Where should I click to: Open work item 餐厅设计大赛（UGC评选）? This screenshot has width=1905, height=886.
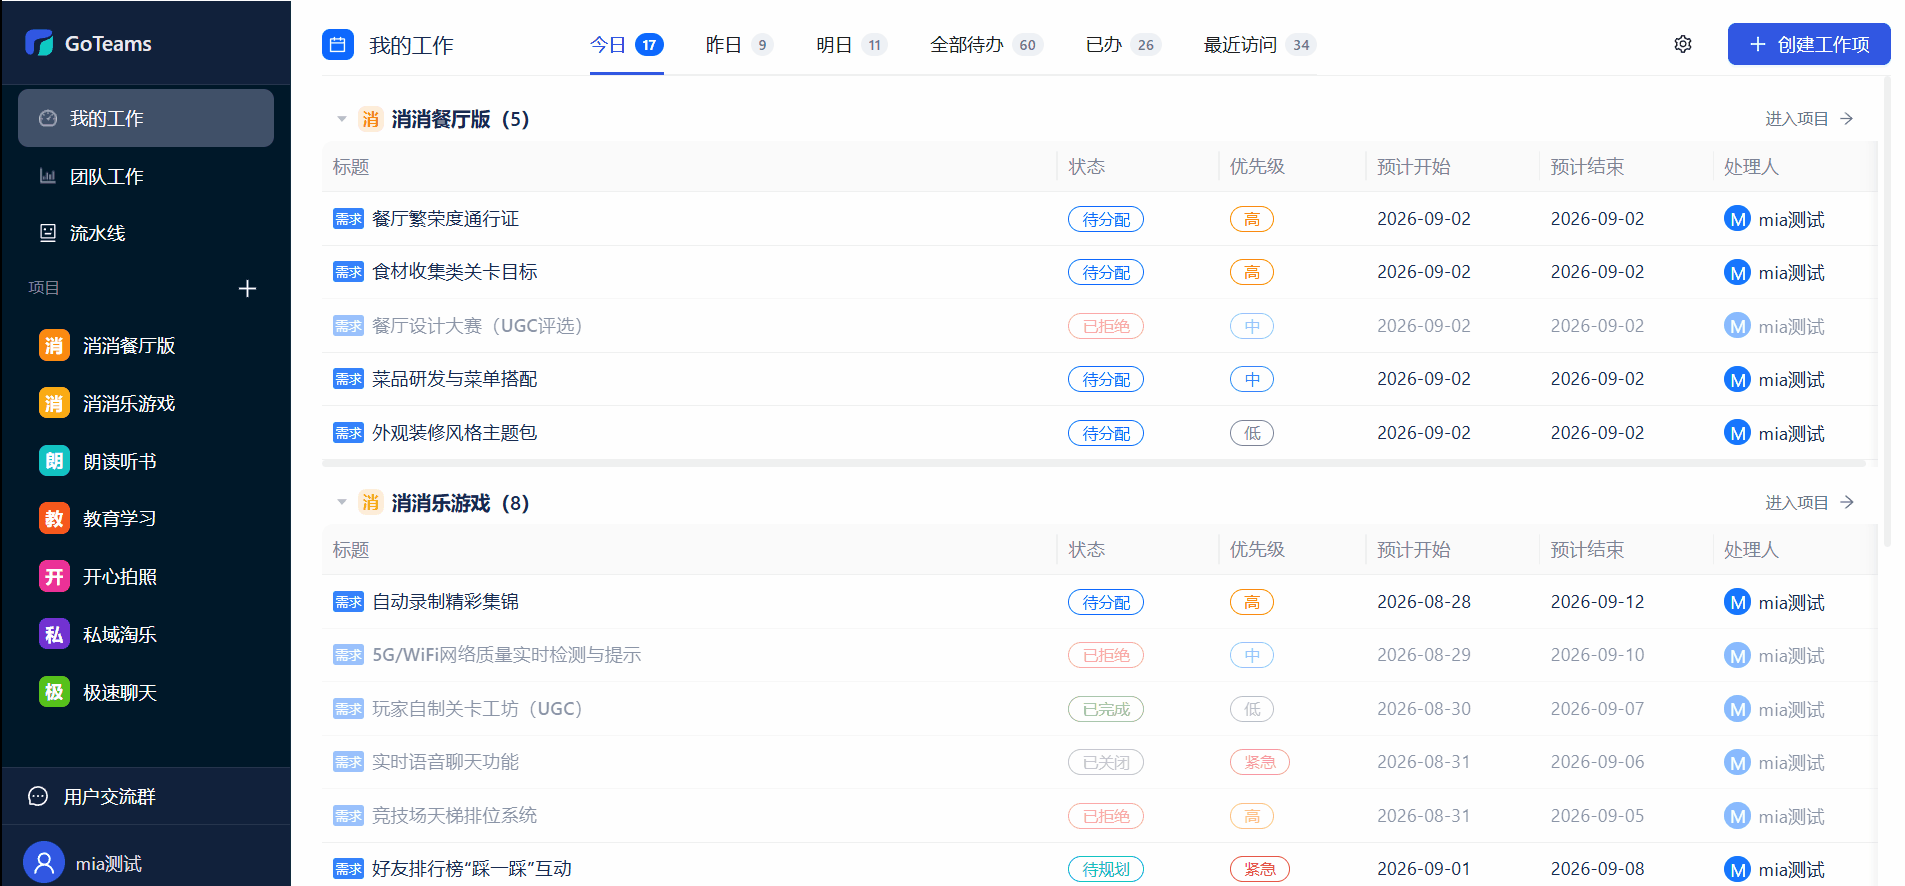coord(480,326)
